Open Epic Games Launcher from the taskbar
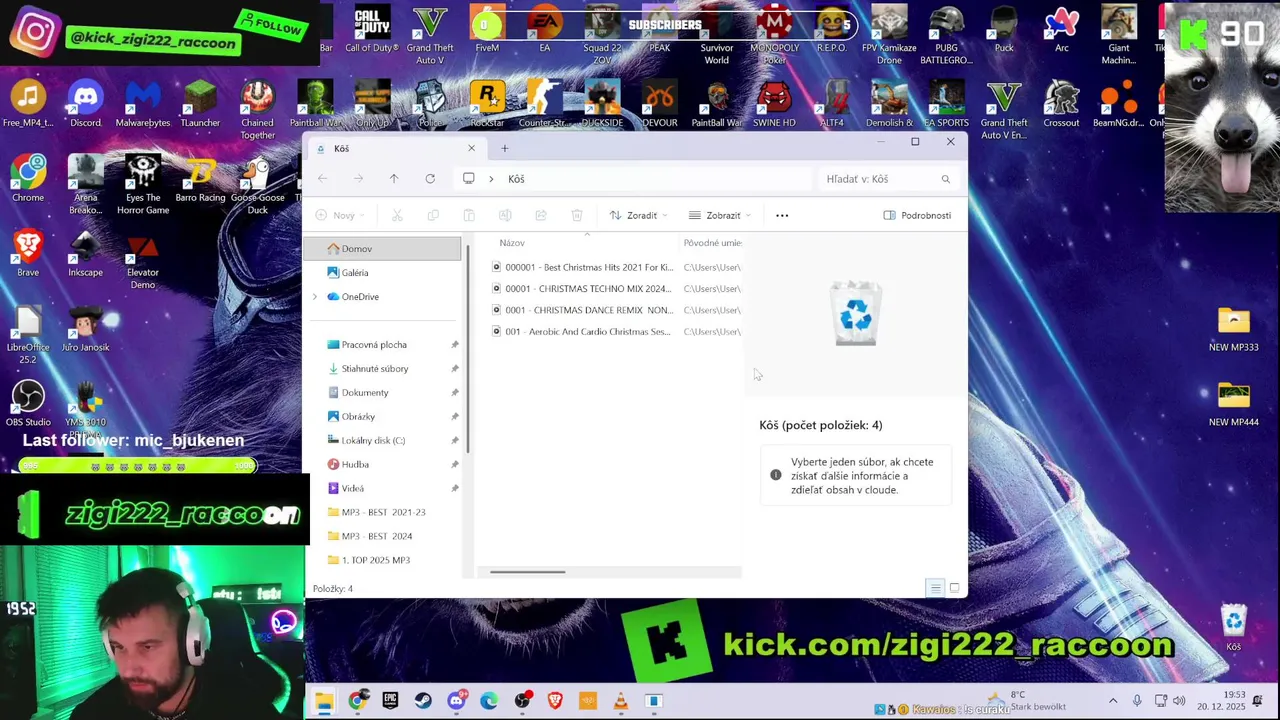The width and height of the screenshot is (1280, 720). point(390,701)
